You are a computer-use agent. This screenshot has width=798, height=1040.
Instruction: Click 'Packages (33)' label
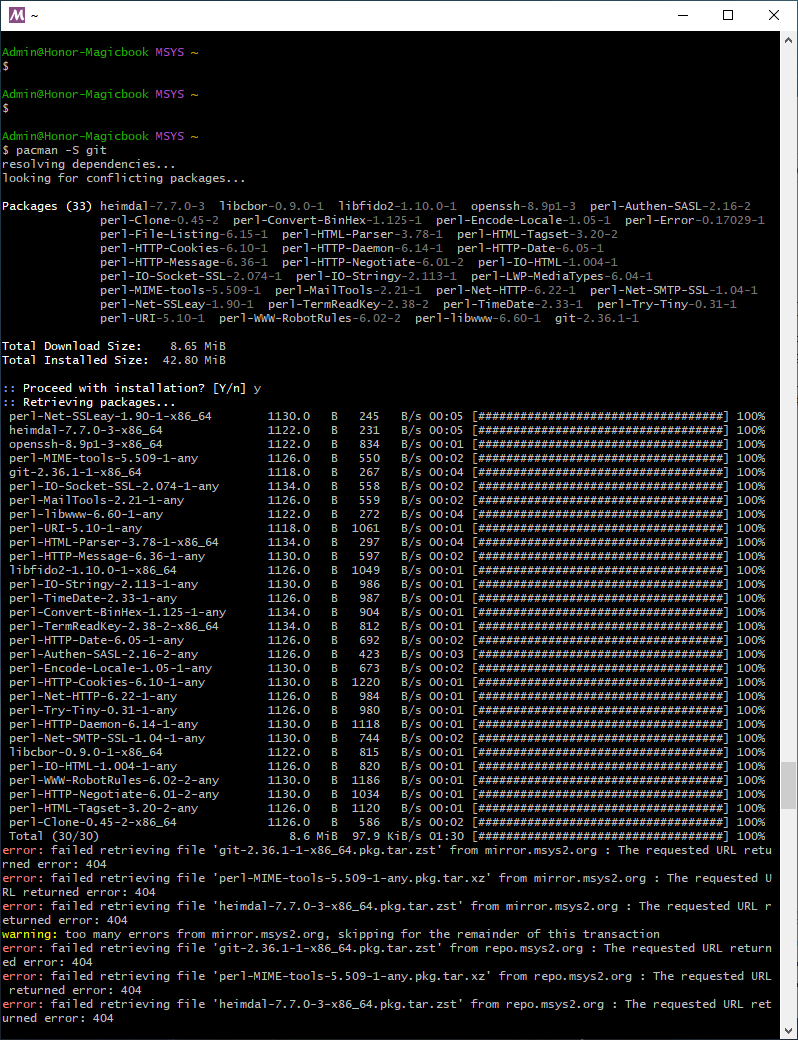pos(47,206)
